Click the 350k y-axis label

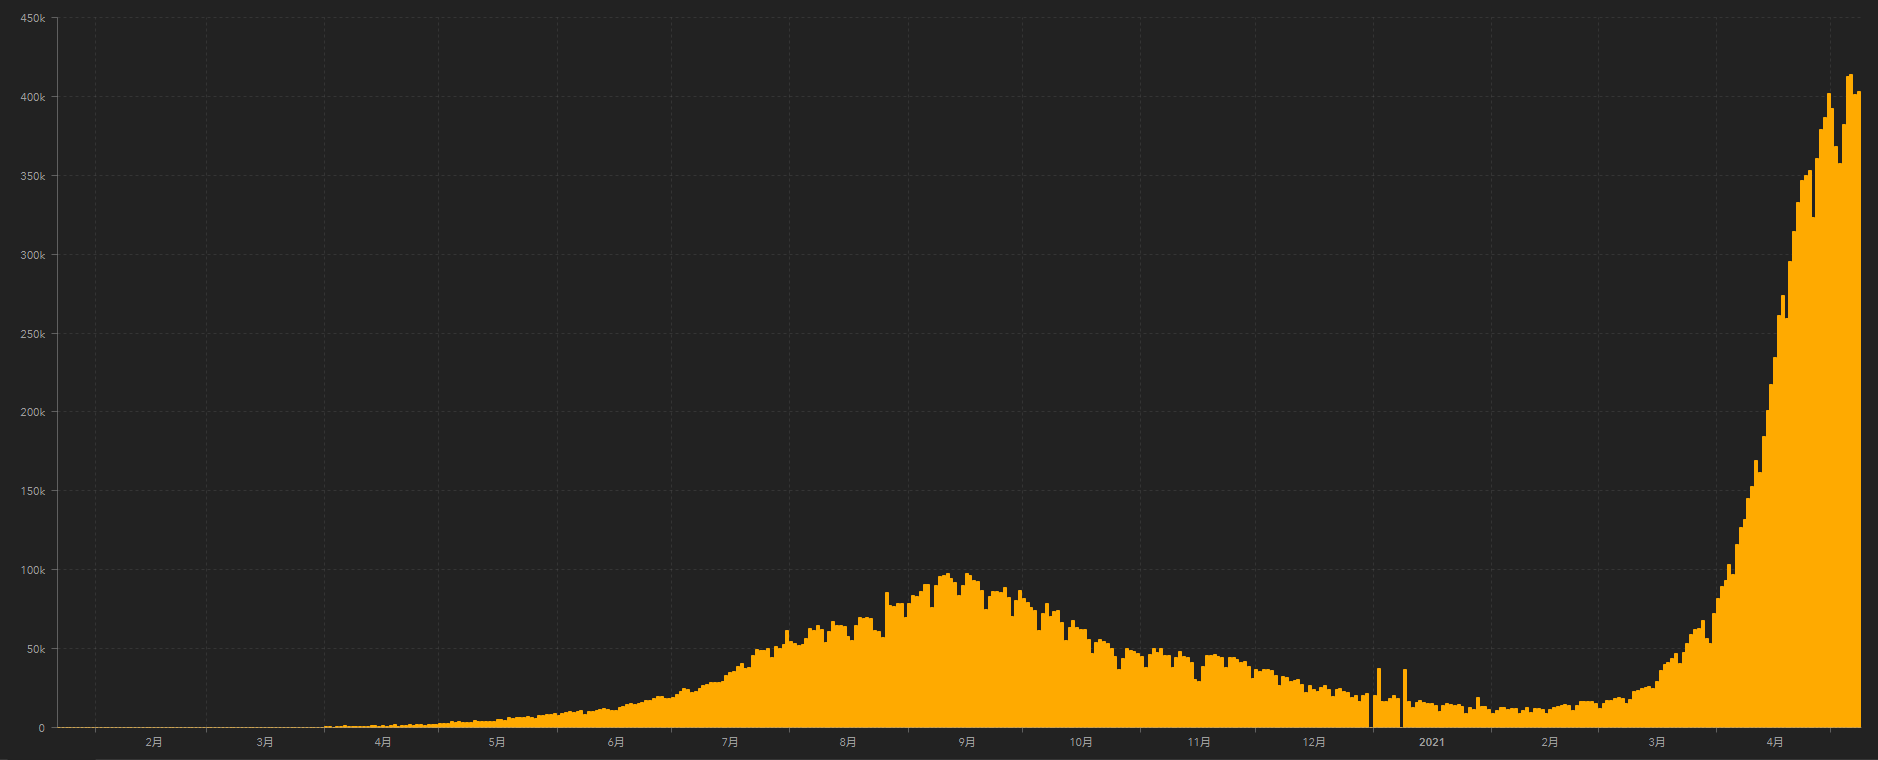[x=33, y=176]
